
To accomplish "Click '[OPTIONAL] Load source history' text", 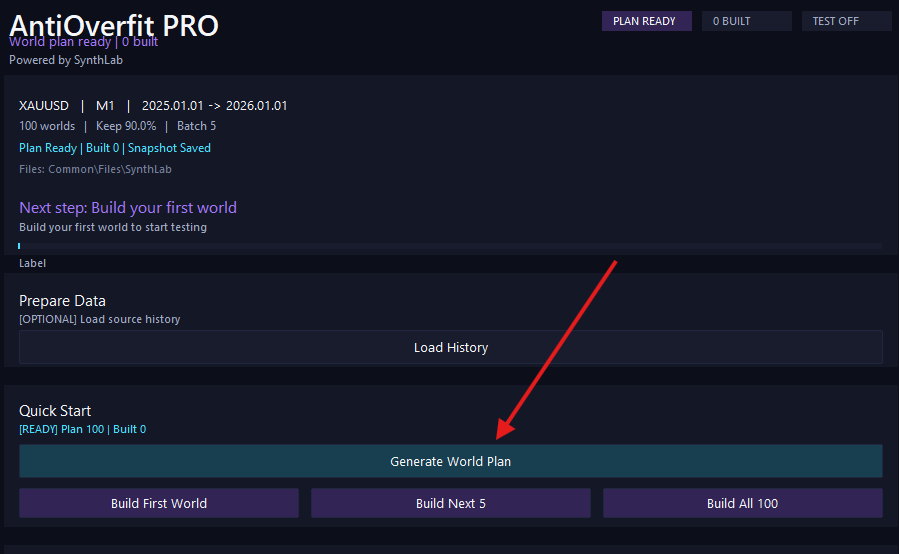I will (100, 319).
